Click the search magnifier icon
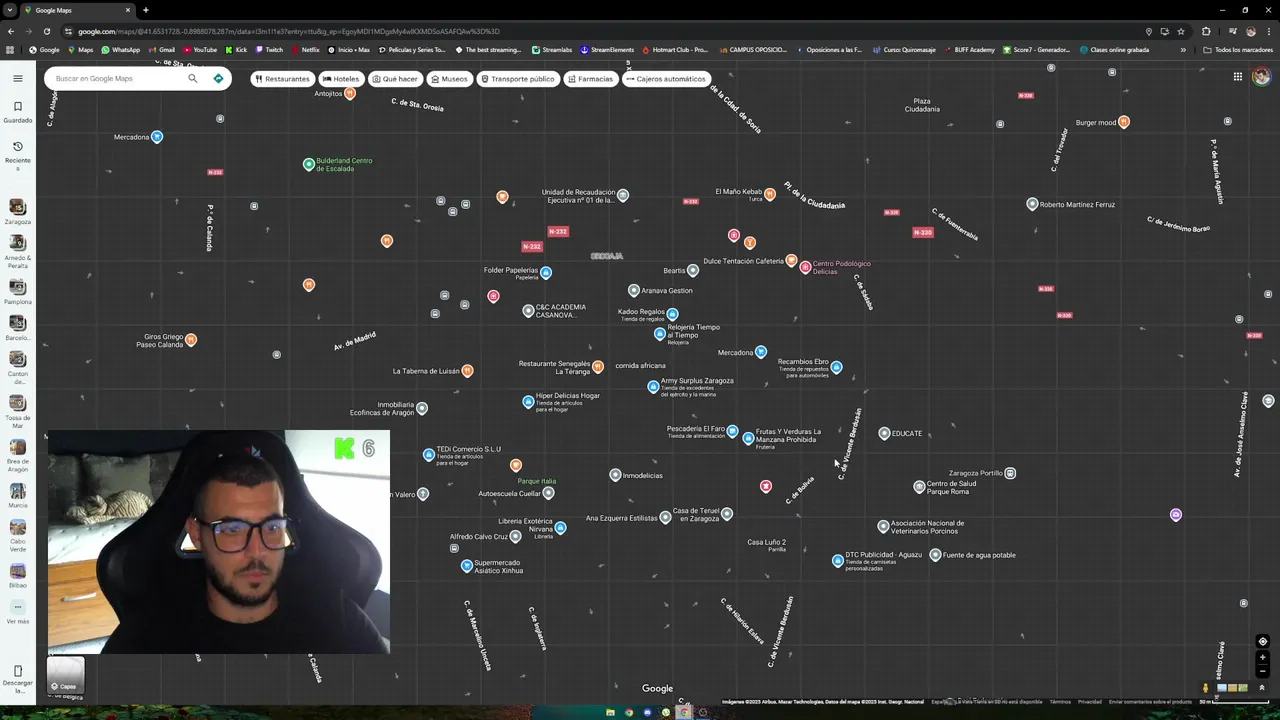This screenshot has width=1280, height=720. (193, 78)
